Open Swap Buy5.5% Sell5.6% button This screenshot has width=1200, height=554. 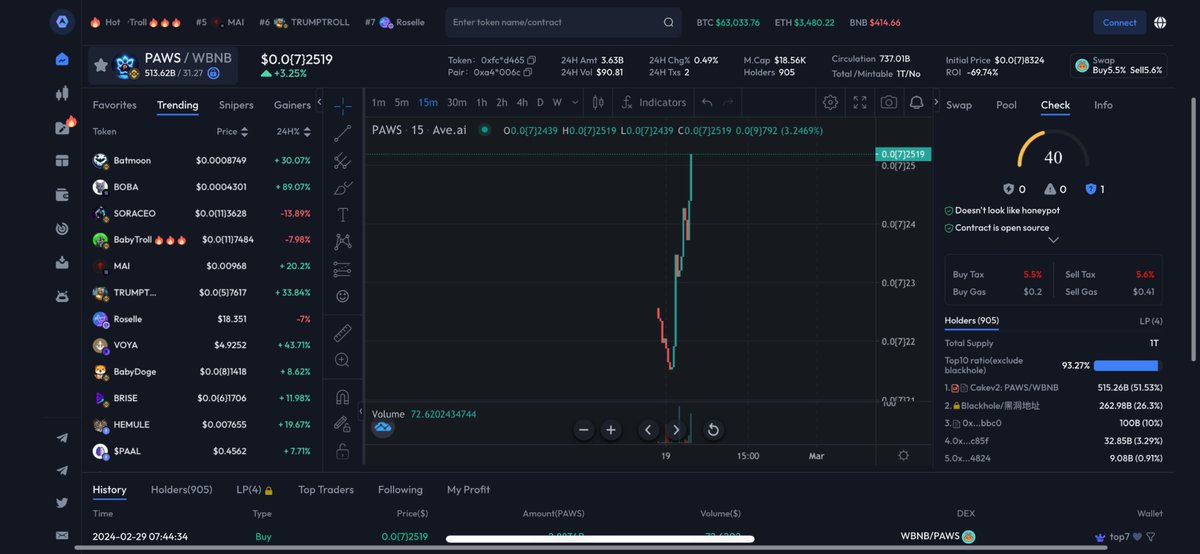(1118, 66)
